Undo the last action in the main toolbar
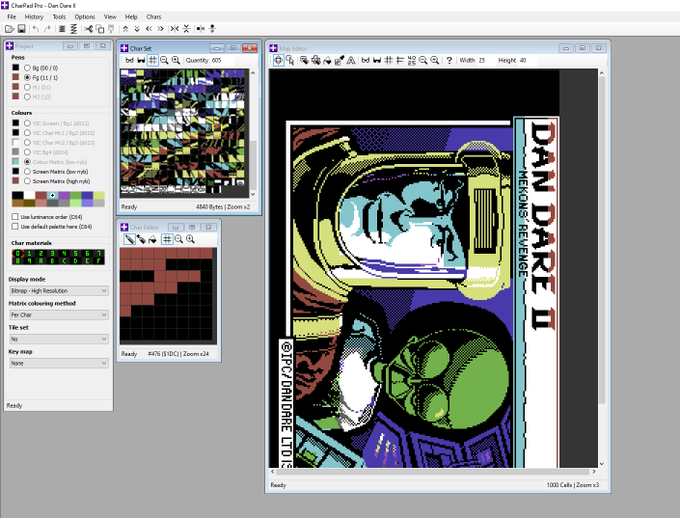The width and height of the screenshot is (680, 518). click(36, 29)
